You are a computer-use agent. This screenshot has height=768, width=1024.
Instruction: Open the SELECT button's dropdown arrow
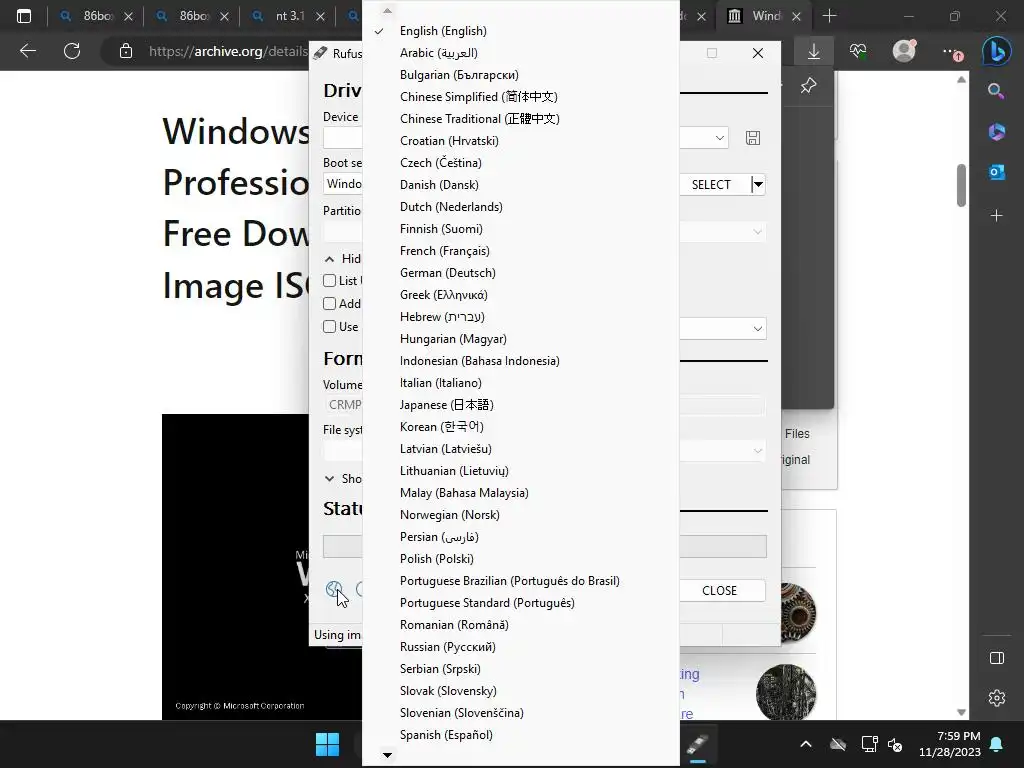coord(758,185)
